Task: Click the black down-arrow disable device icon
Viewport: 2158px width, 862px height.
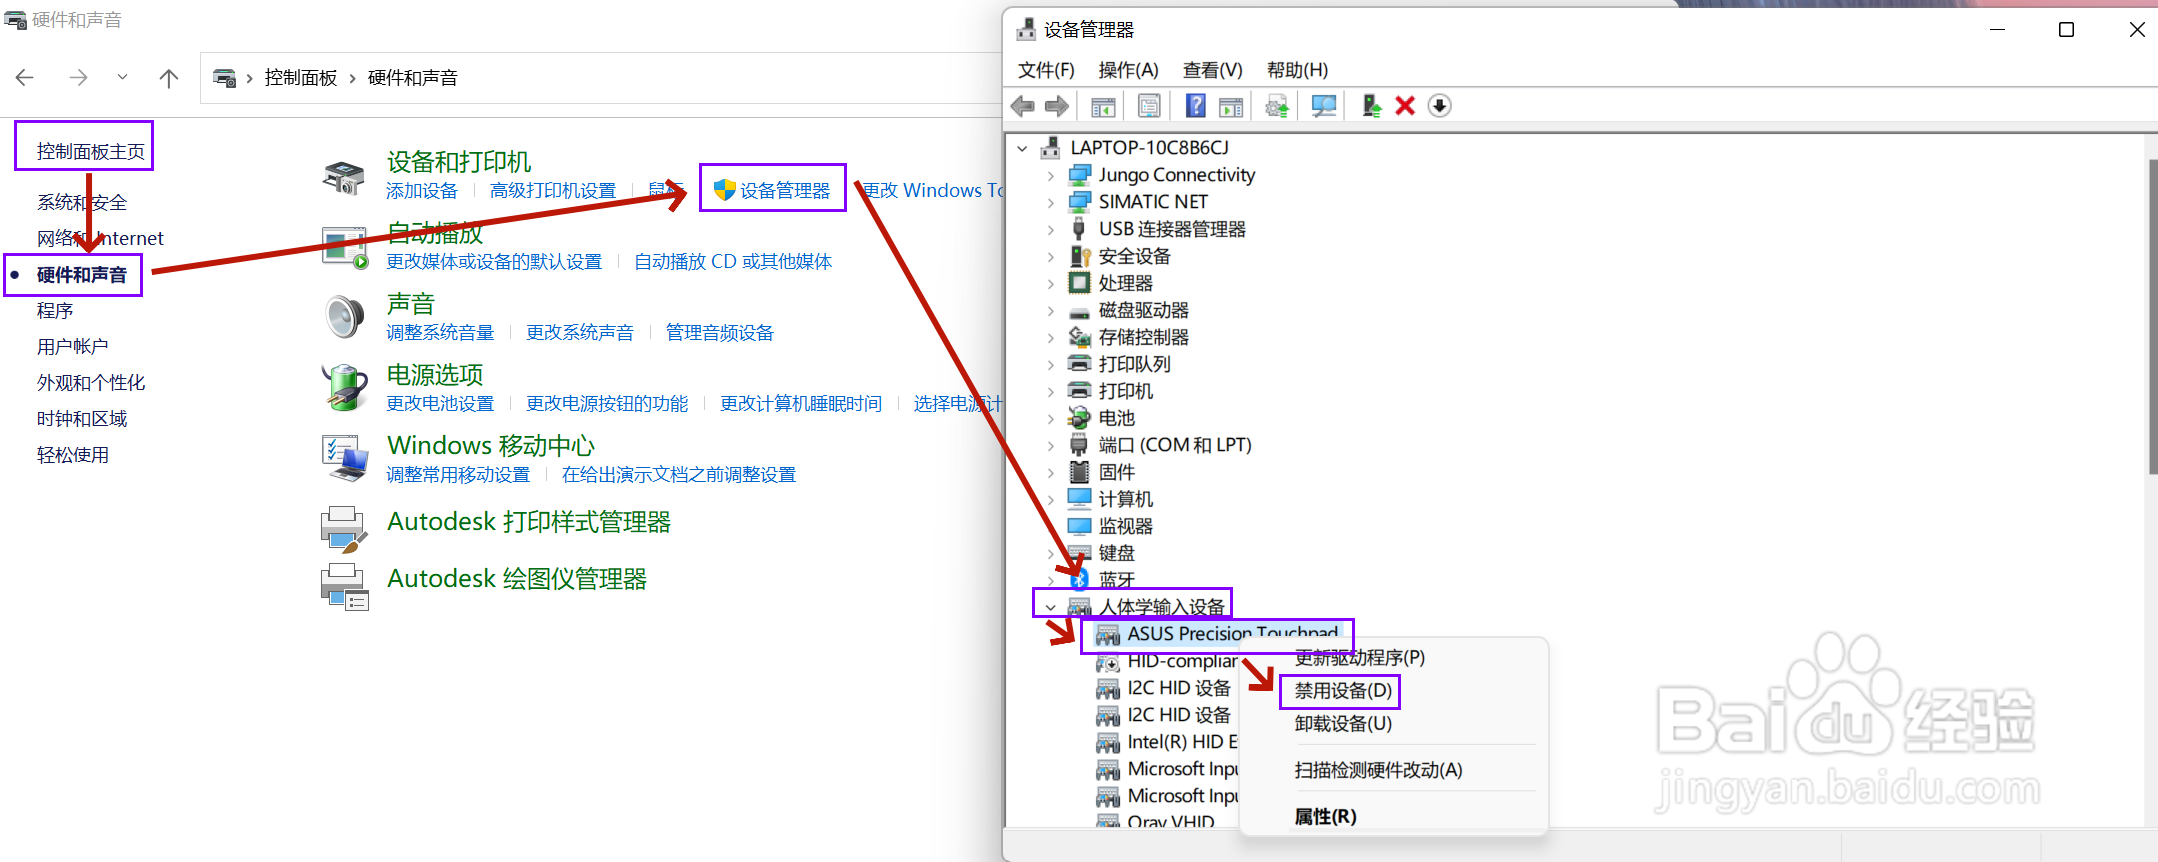Action: click(x=1439, y=106)
